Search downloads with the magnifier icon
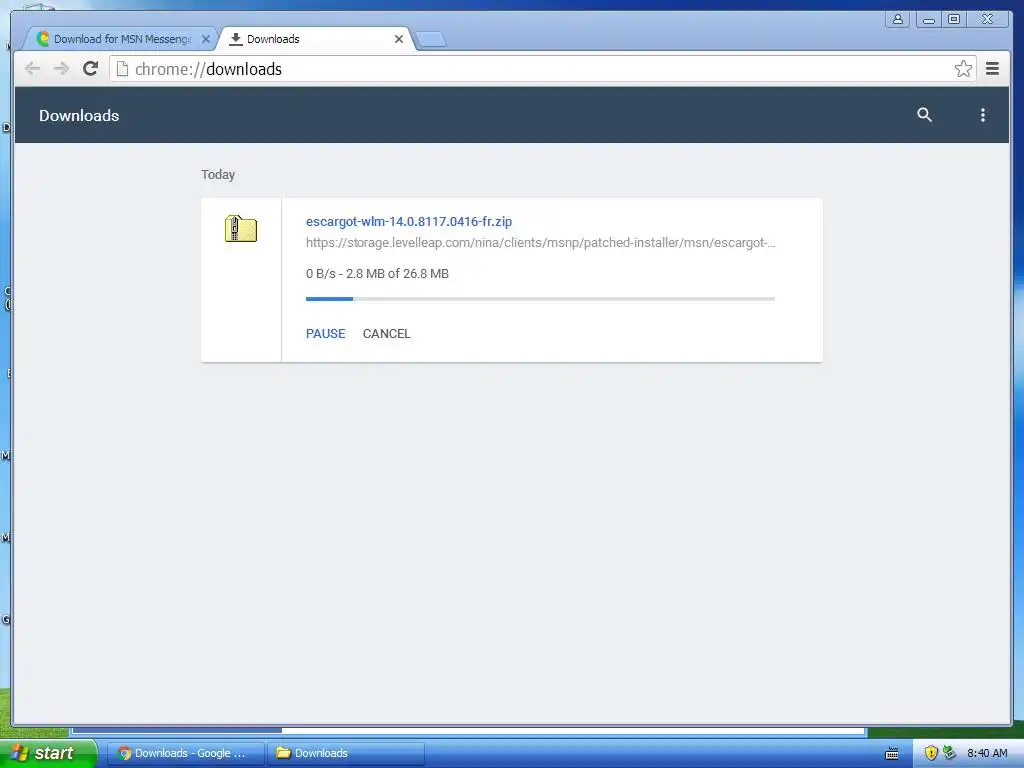Screen dimensions: 1024x768 click(924, 115)
